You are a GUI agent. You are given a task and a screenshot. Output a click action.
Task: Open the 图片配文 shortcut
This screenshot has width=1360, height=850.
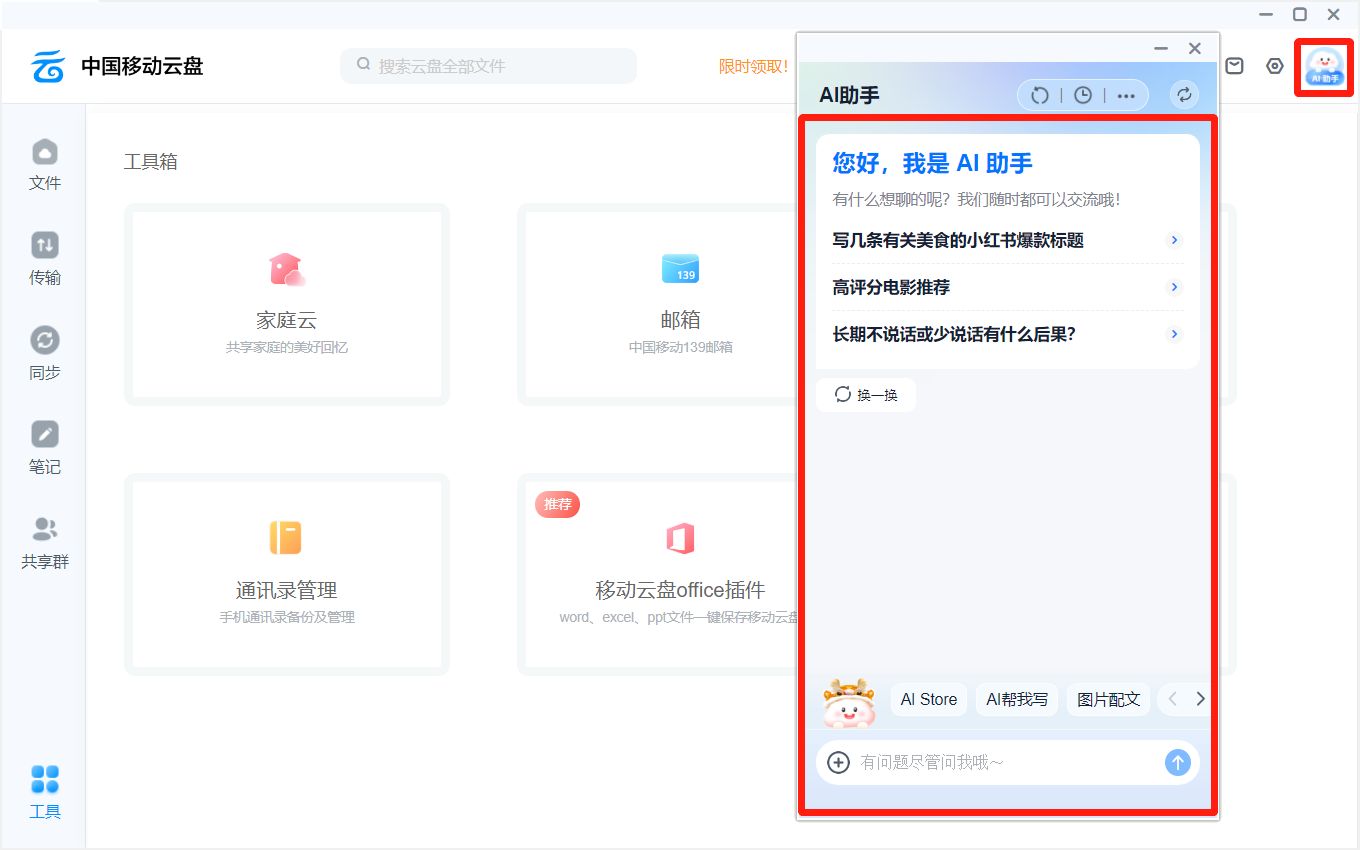pos(1109,700)
